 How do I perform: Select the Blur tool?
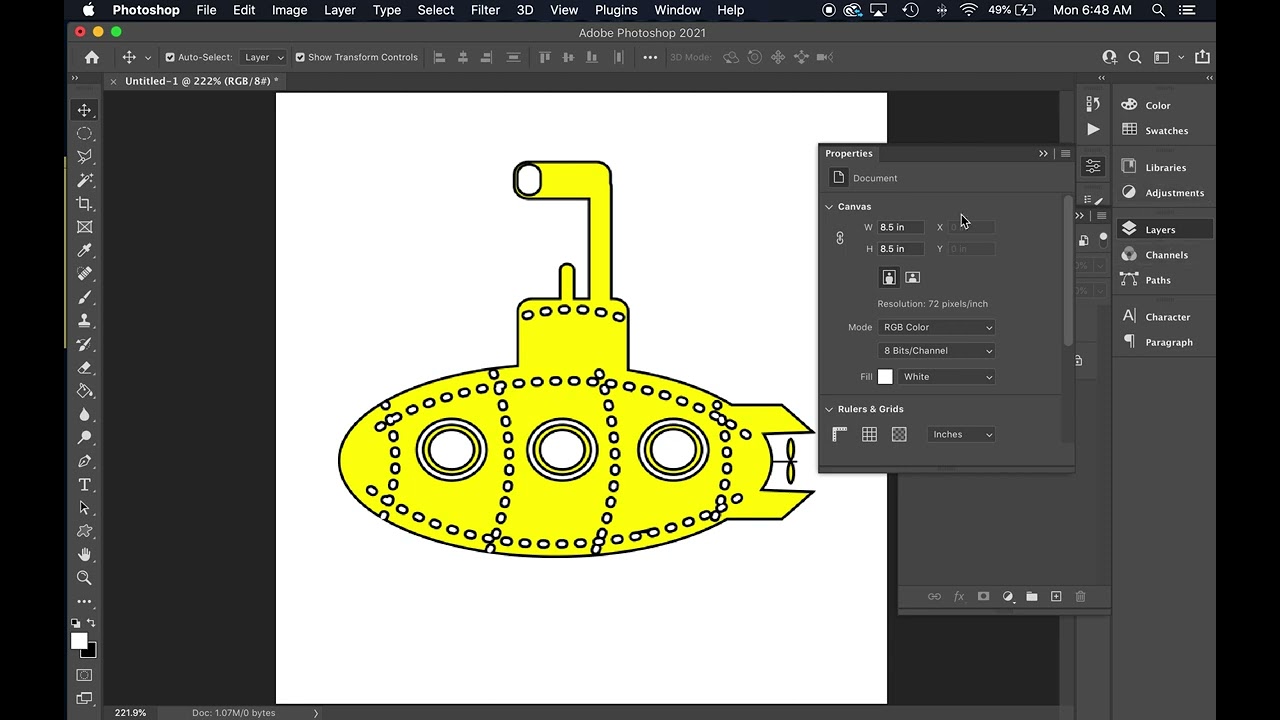85,414
